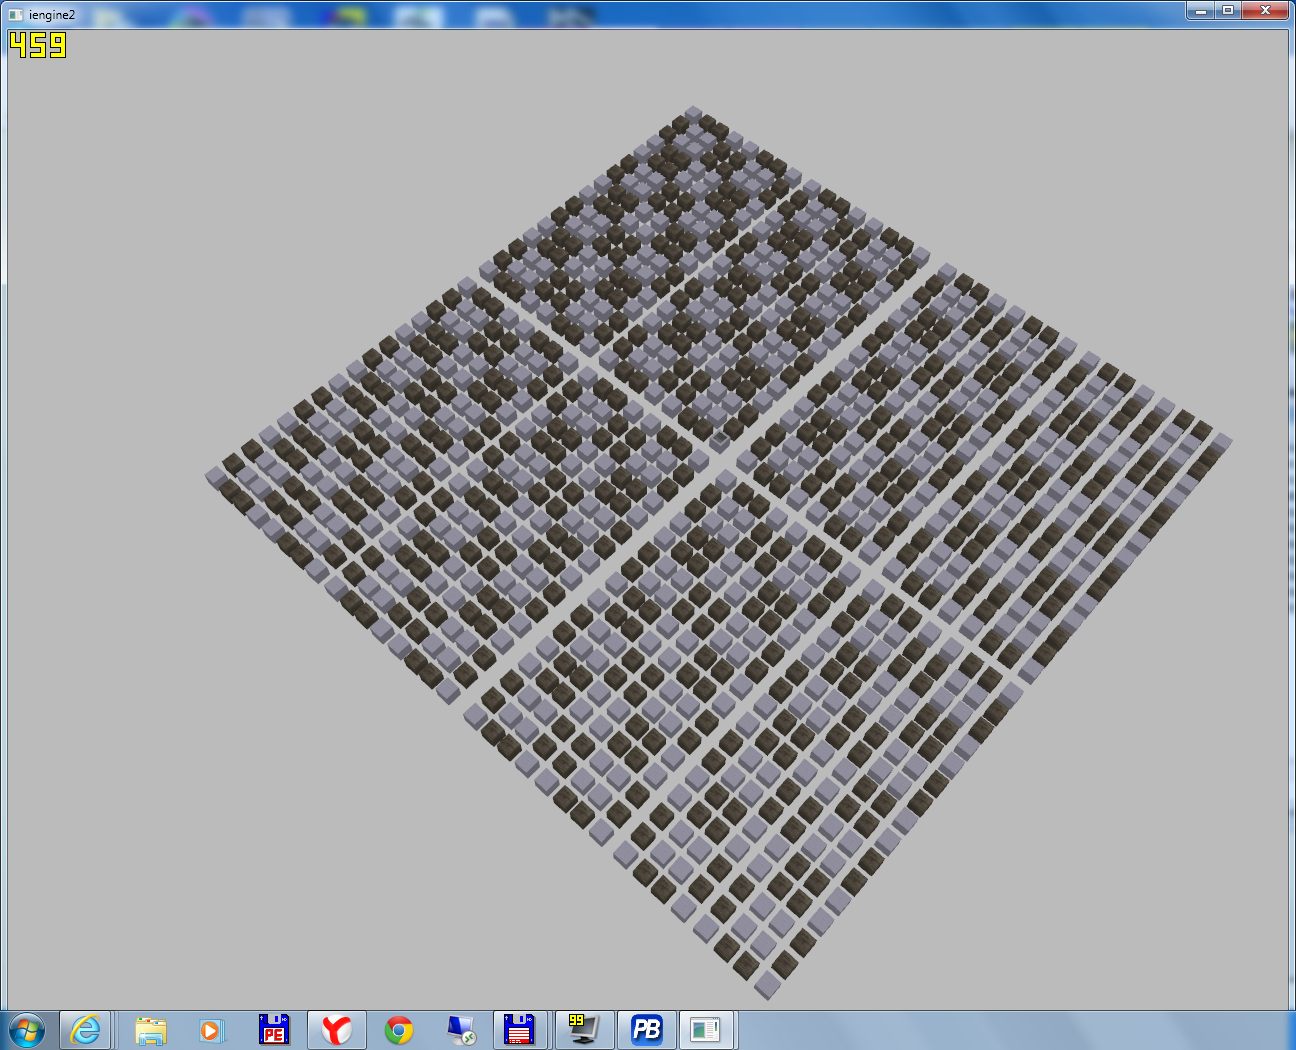The width and height of the screenshot is (1296, 1050).
Task: Click the iengine2 title bar icon
Action: pyautogui.click(x=15, y=14)
